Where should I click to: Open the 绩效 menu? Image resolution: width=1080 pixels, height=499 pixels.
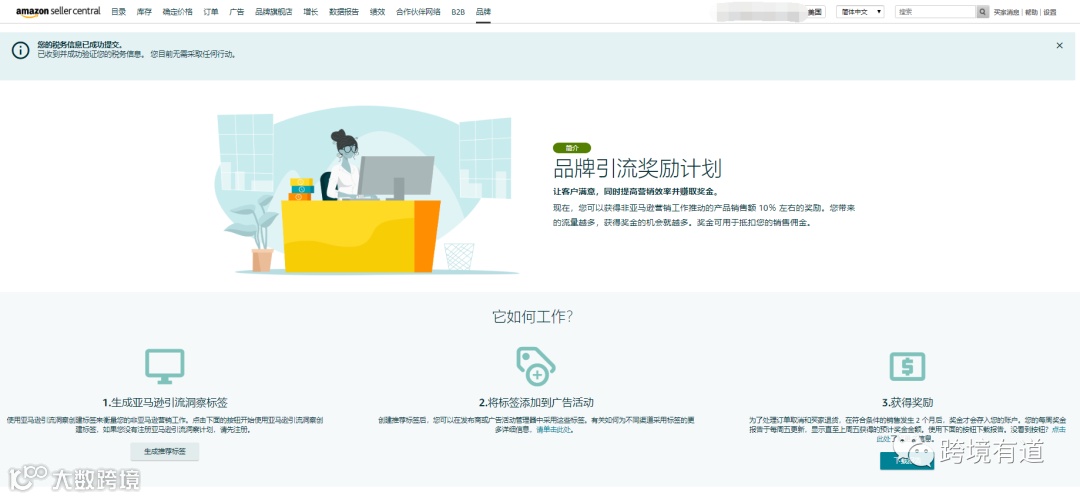[x=377, y=12]
